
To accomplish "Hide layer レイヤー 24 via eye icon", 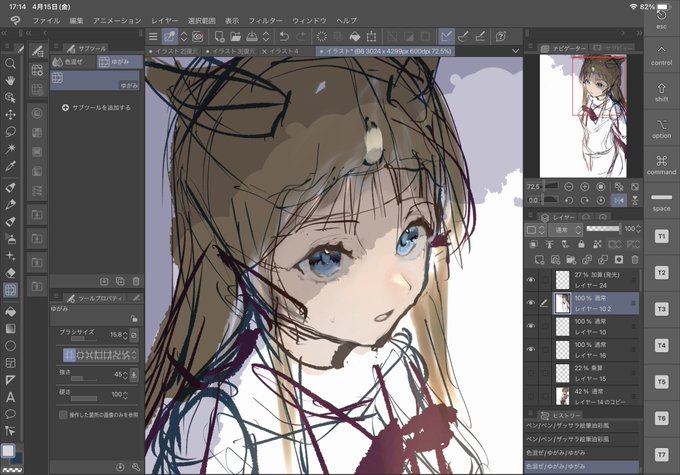I will [x=531, y=280].
